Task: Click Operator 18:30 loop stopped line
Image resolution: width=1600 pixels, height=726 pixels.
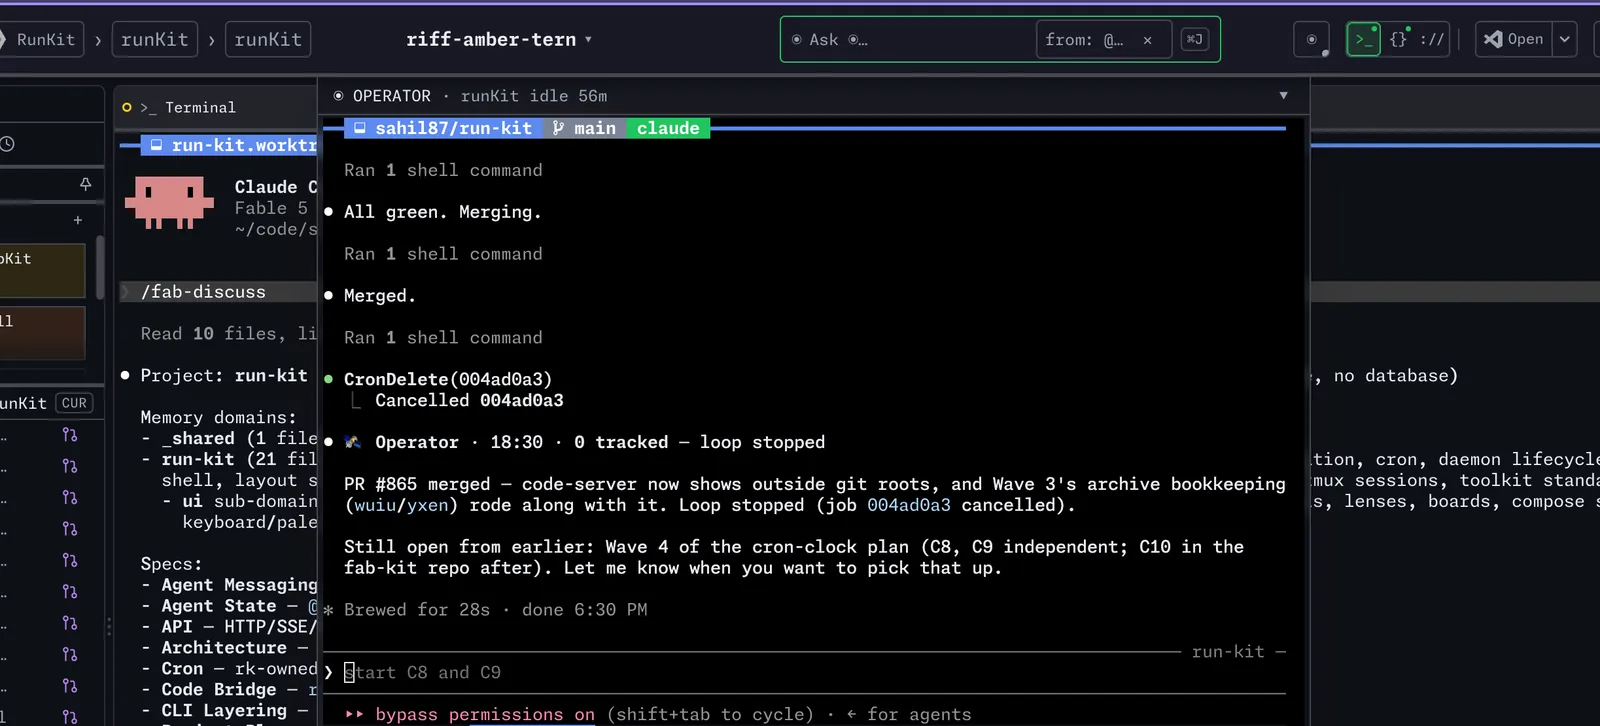Action: [585, 442]
